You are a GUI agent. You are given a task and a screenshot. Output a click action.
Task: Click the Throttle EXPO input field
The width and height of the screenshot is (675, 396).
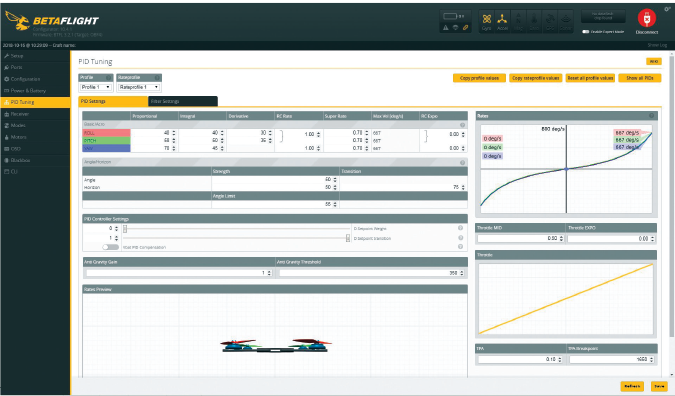click(611, 238)
